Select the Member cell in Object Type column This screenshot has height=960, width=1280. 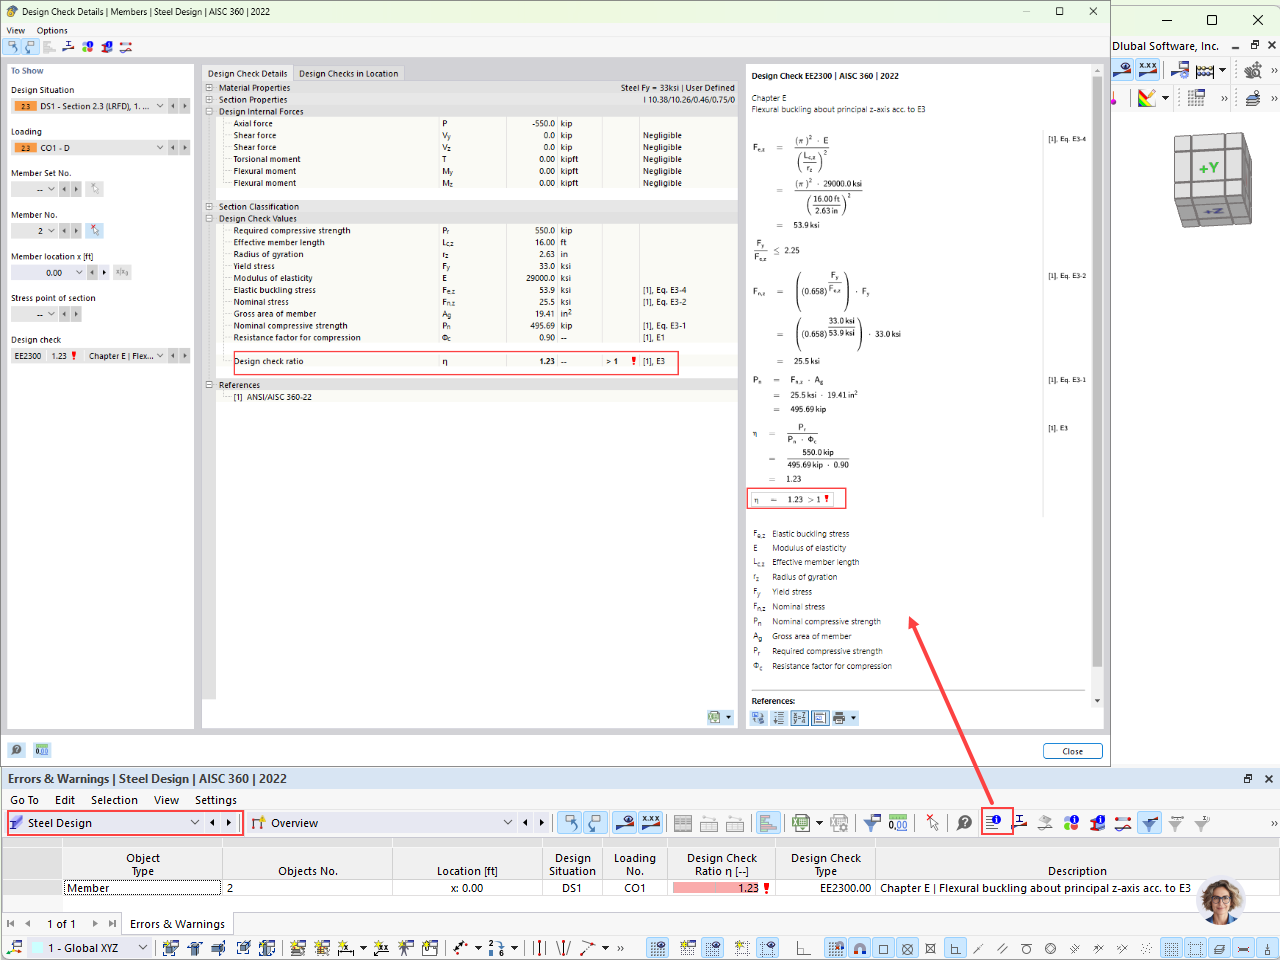pyautogui.click(x=142, y=888)
